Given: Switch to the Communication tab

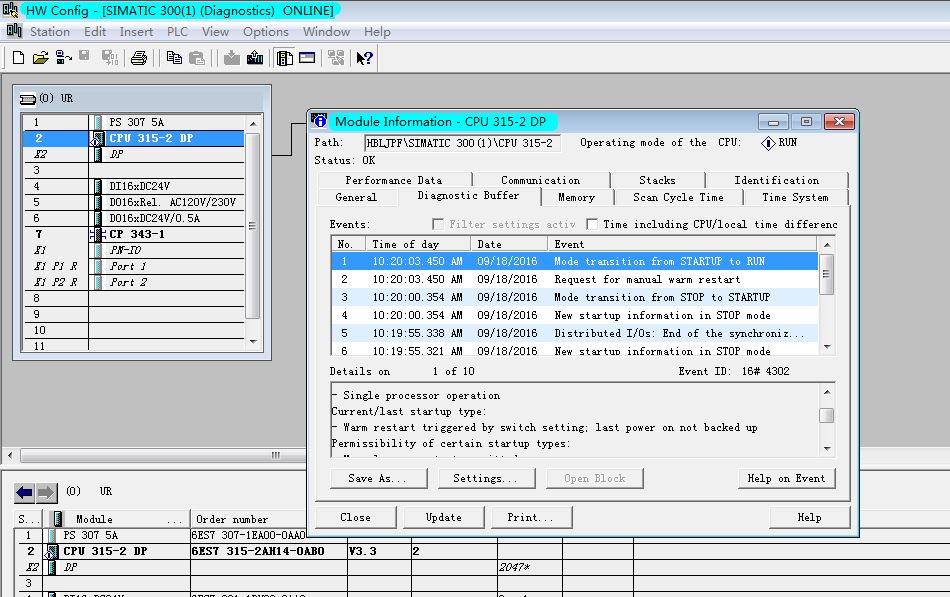Looking at the screenshot, I should (540, 180).
